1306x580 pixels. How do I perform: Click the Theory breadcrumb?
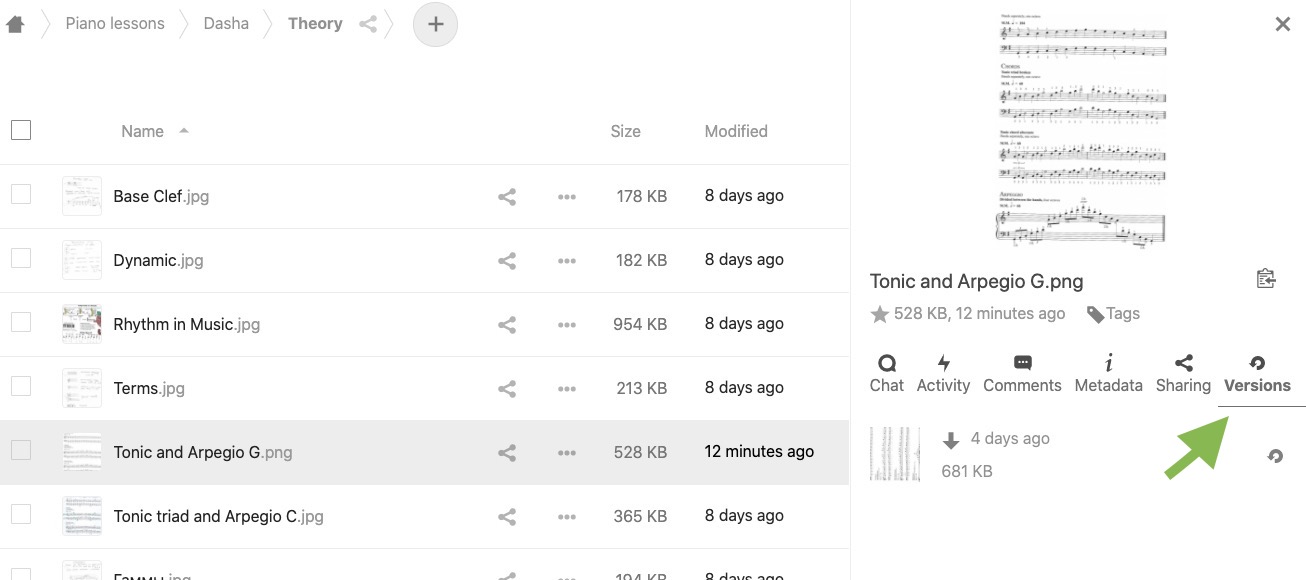[315, 24]
